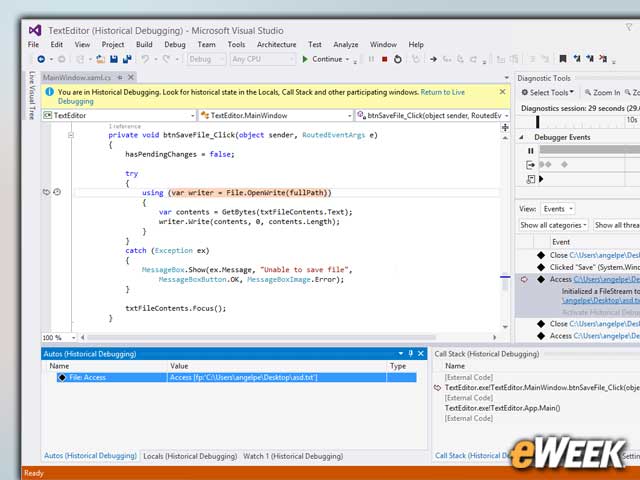This screenshot has width=640, height=480.
Task: Click the Clear Bookmarks icon with red X
Action: point(603,59)
